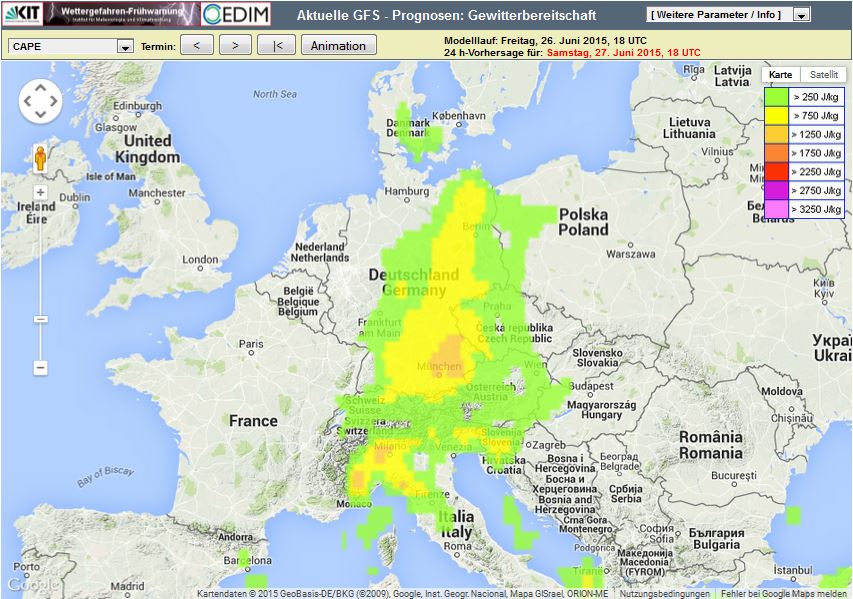Click light orange > 1250 J/kg swatch

click(776, 134)
